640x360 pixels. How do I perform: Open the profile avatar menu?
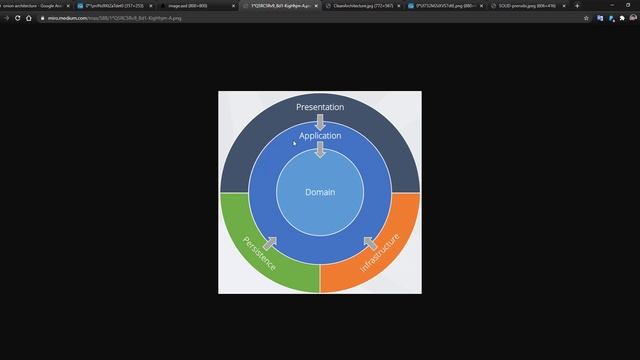633,18
